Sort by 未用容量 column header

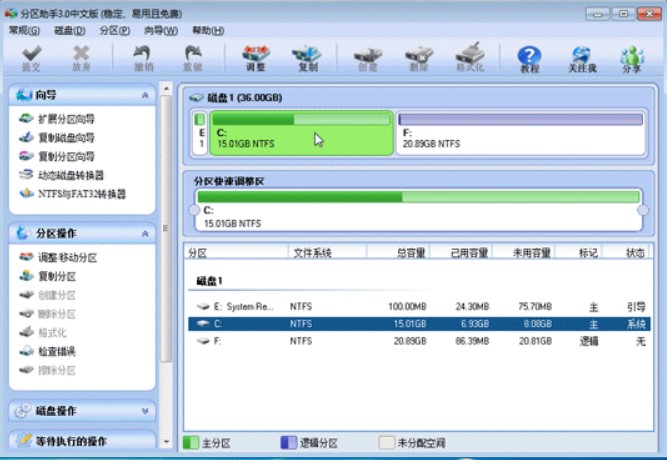524,253
